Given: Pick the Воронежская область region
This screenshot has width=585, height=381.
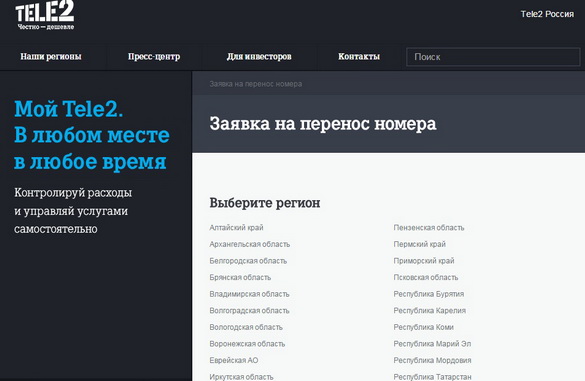Looking at the screenshot, I should [247, 344].
